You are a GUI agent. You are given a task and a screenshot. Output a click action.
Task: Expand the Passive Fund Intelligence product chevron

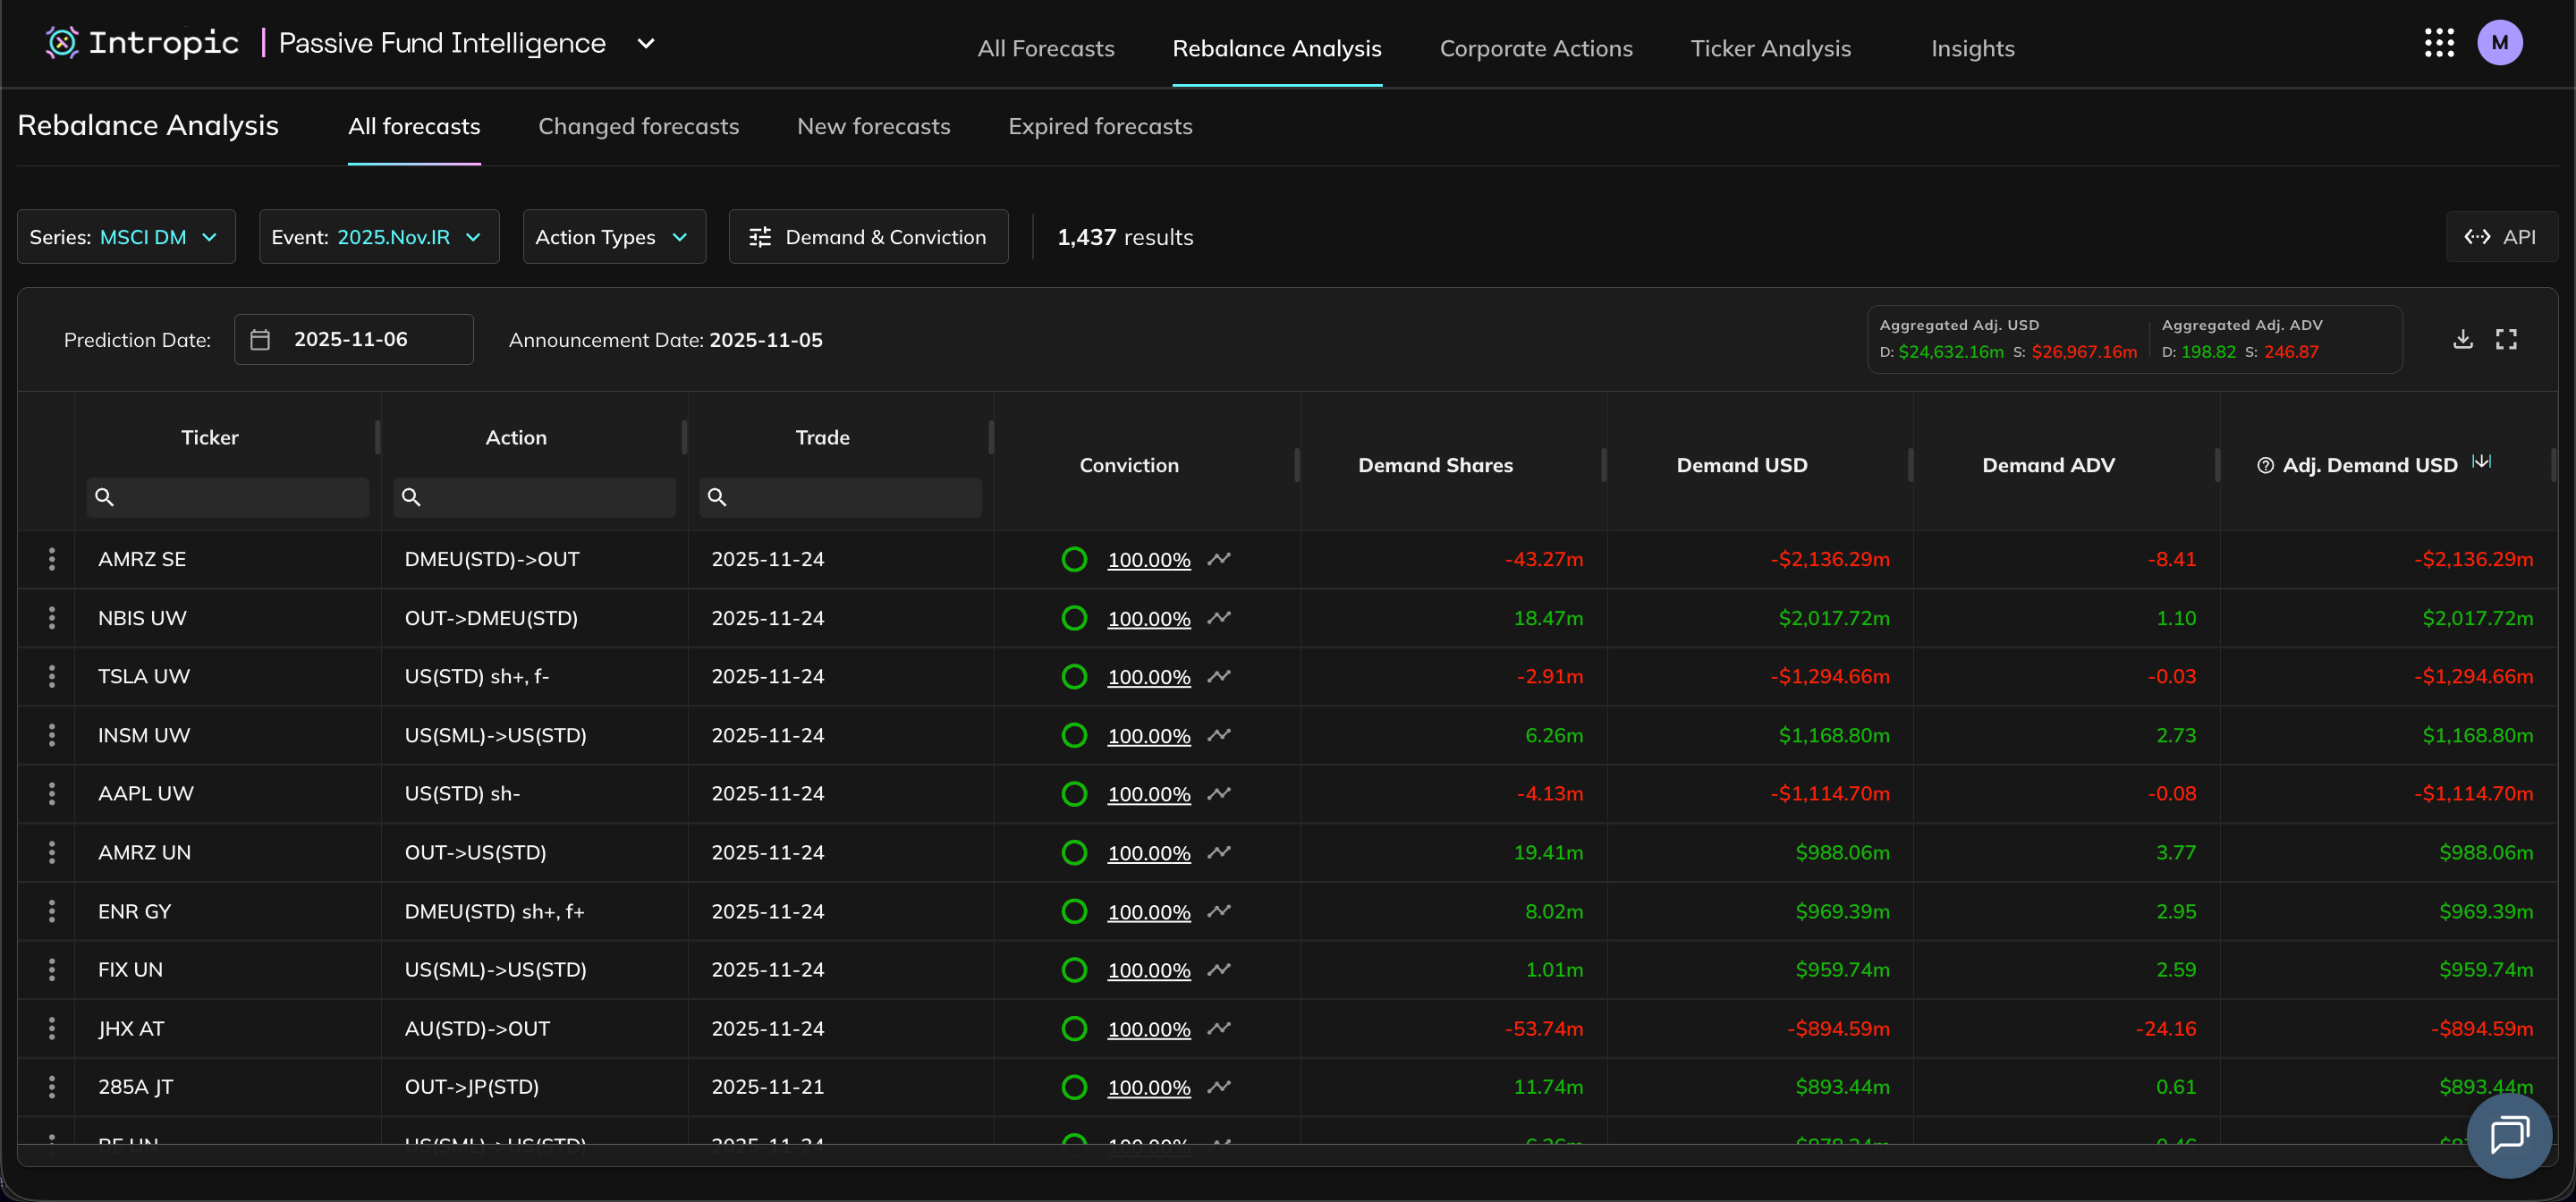646,43
